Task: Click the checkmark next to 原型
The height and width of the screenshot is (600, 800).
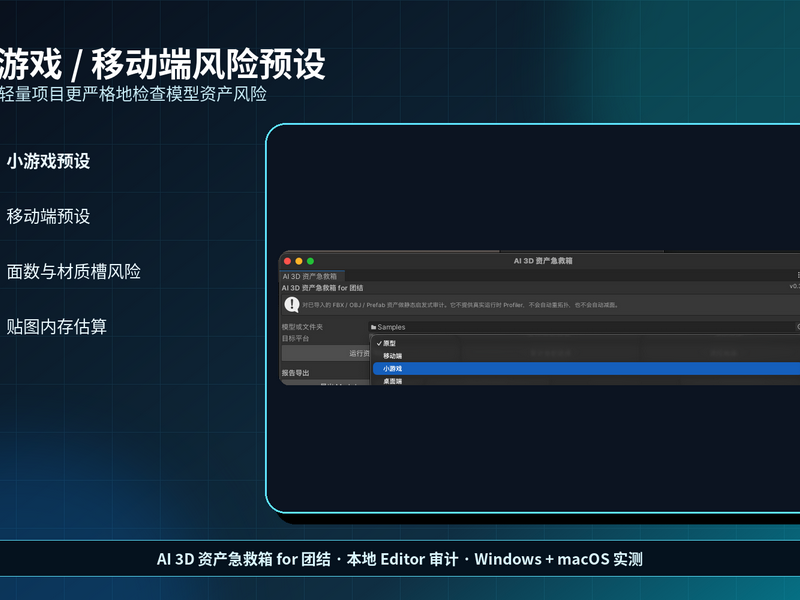Action: pyautogui.click(x=379, y=343)
